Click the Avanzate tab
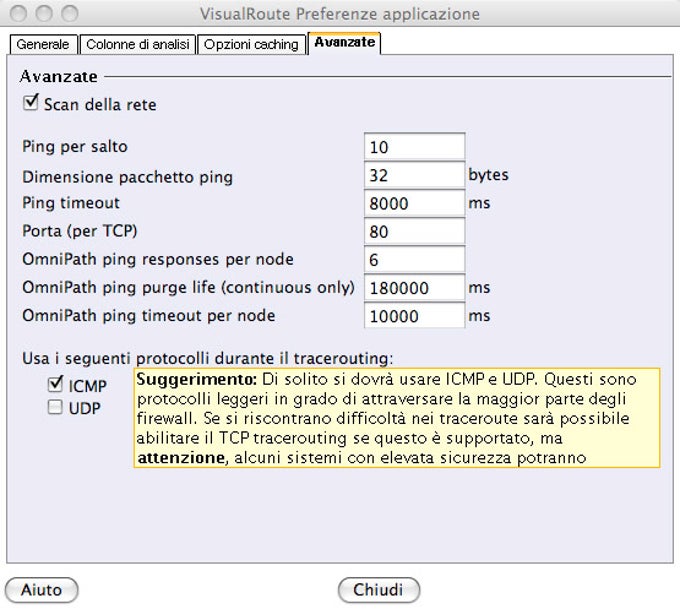This screenshot has width=680, height=609. [x=344, y=43]
